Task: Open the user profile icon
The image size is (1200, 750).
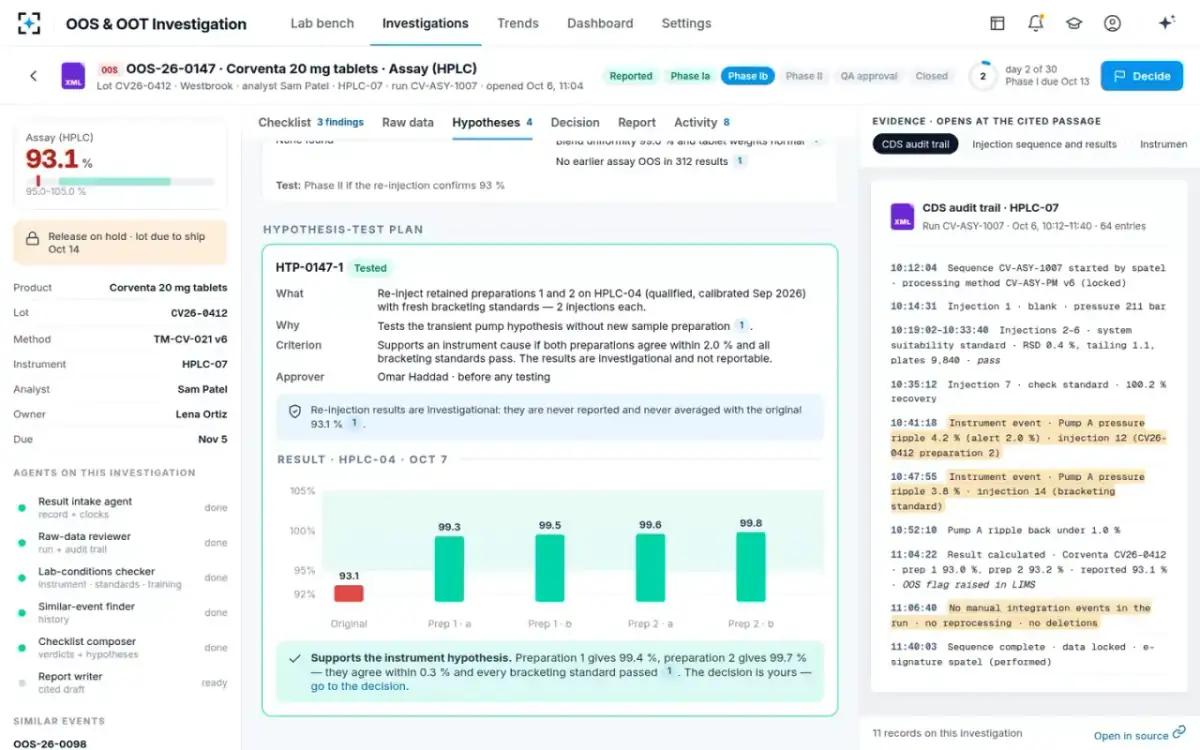Action: [x=1112, y=23]
